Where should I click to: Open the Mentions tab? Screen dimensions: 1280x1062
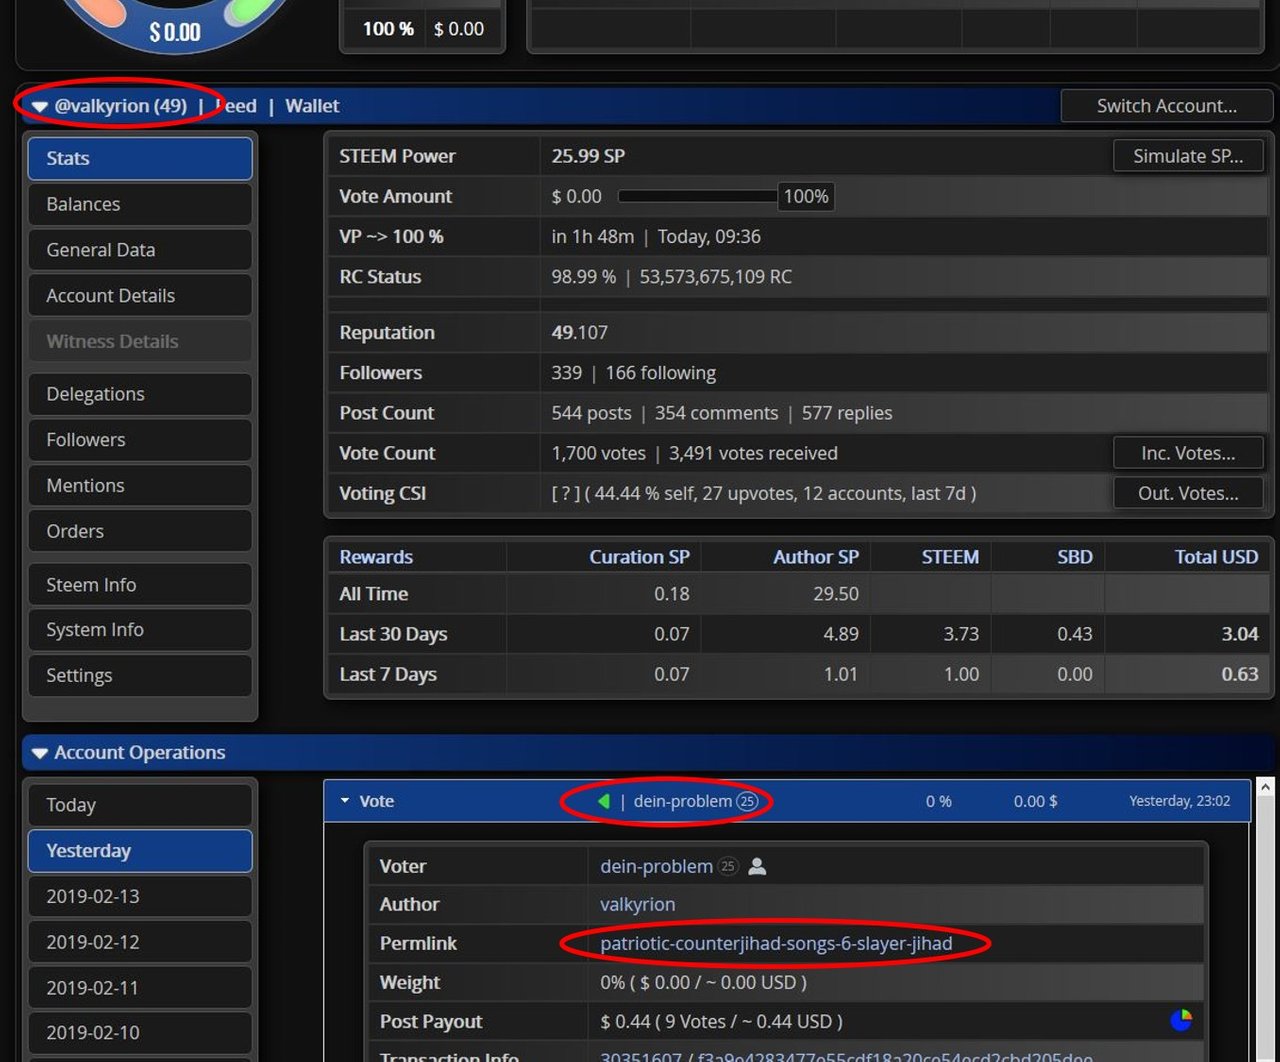140,486
